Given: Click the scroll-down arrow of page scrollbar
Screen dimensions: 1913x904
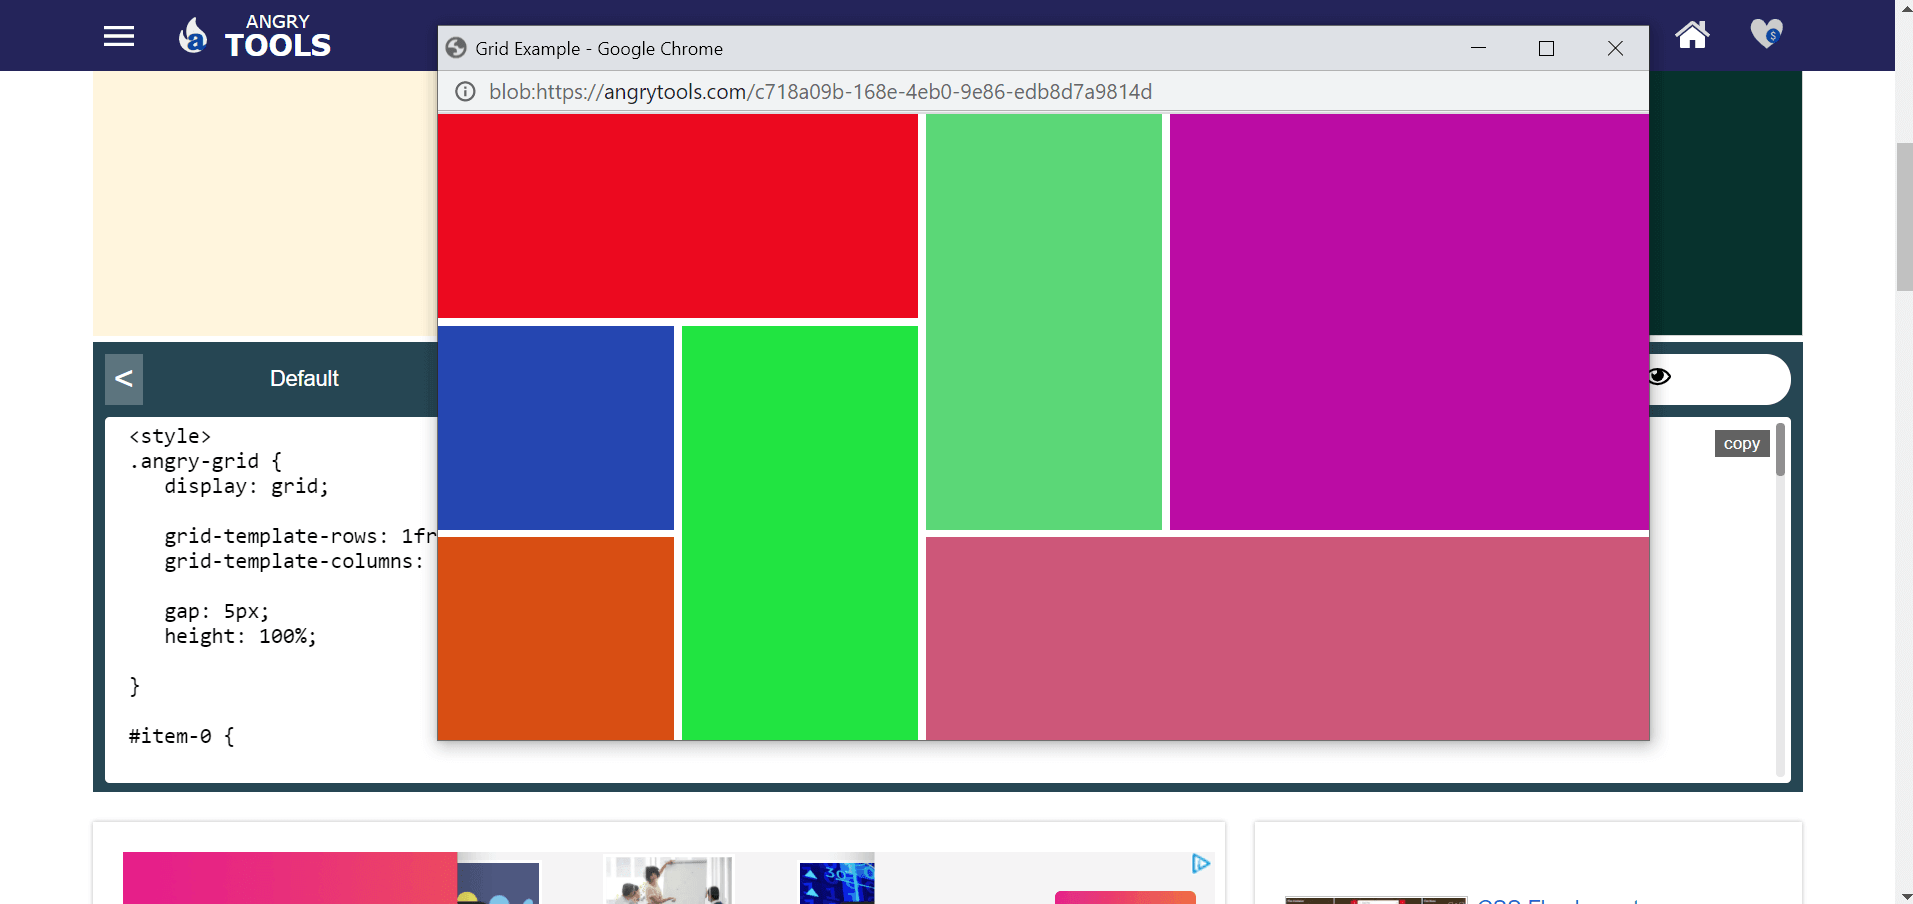Looking at the screenshot, I should click(x=1904, y=896).
